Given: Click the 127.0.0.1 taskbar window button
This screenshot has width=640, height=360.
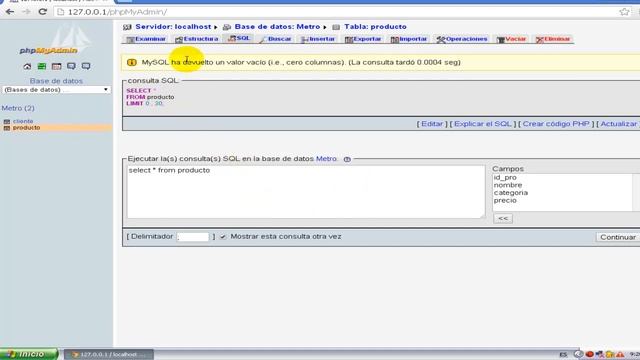Looking at the screenshot, I should click(109, 354).
